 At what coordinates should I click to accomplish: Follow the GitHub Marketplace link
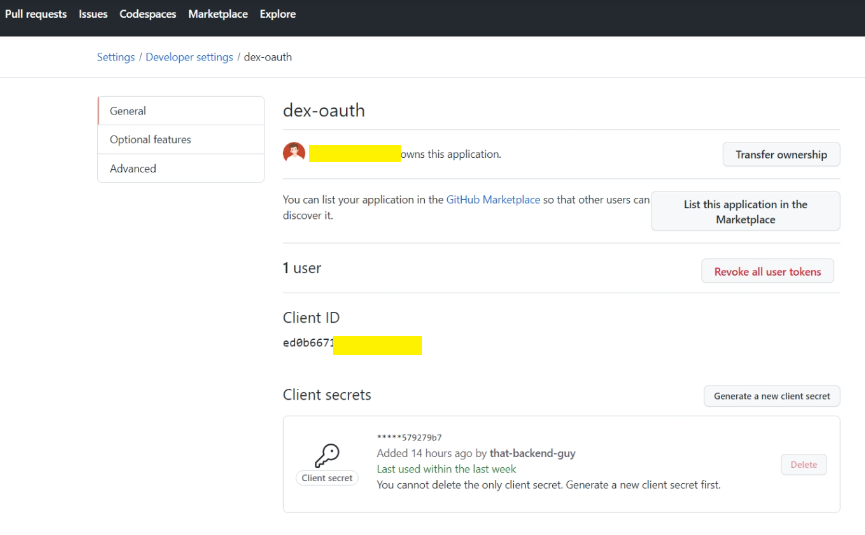(x=493, y=200)
